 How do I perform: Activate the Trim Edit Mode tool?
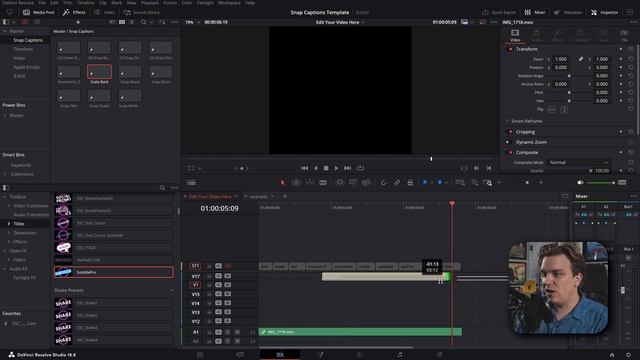(x=296, y=182)
